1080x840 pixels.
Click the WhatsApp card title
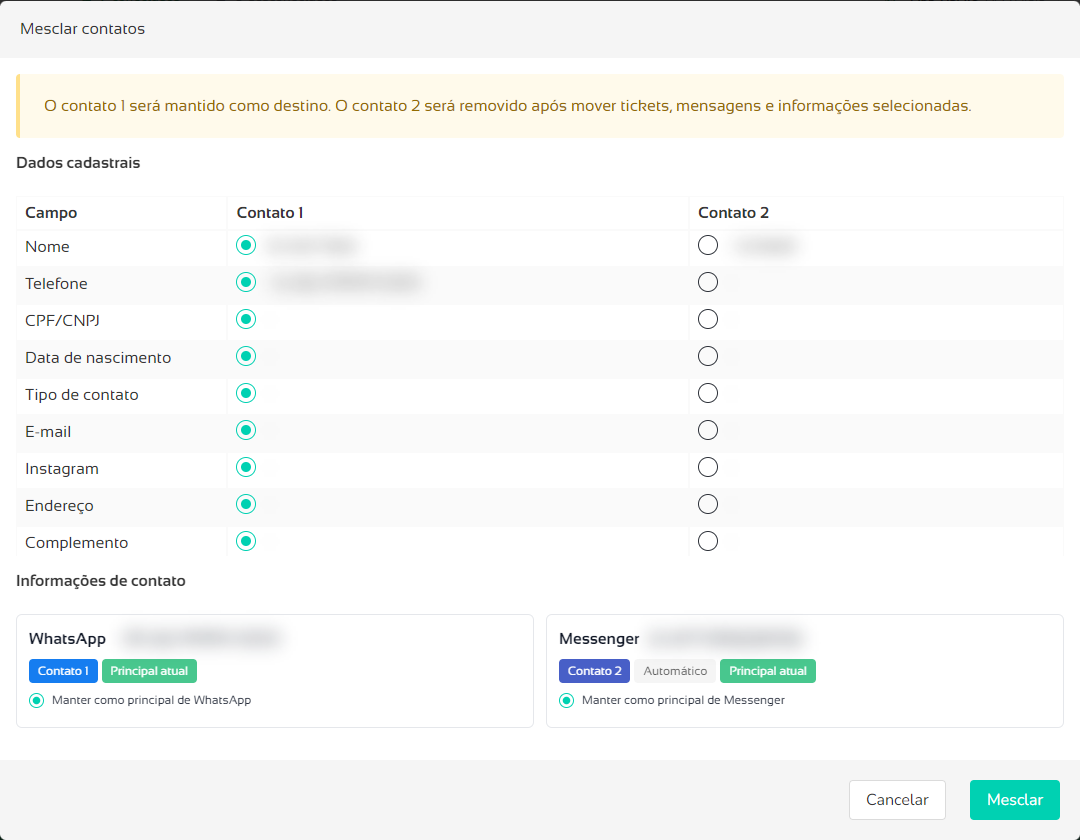click(68, 639)
